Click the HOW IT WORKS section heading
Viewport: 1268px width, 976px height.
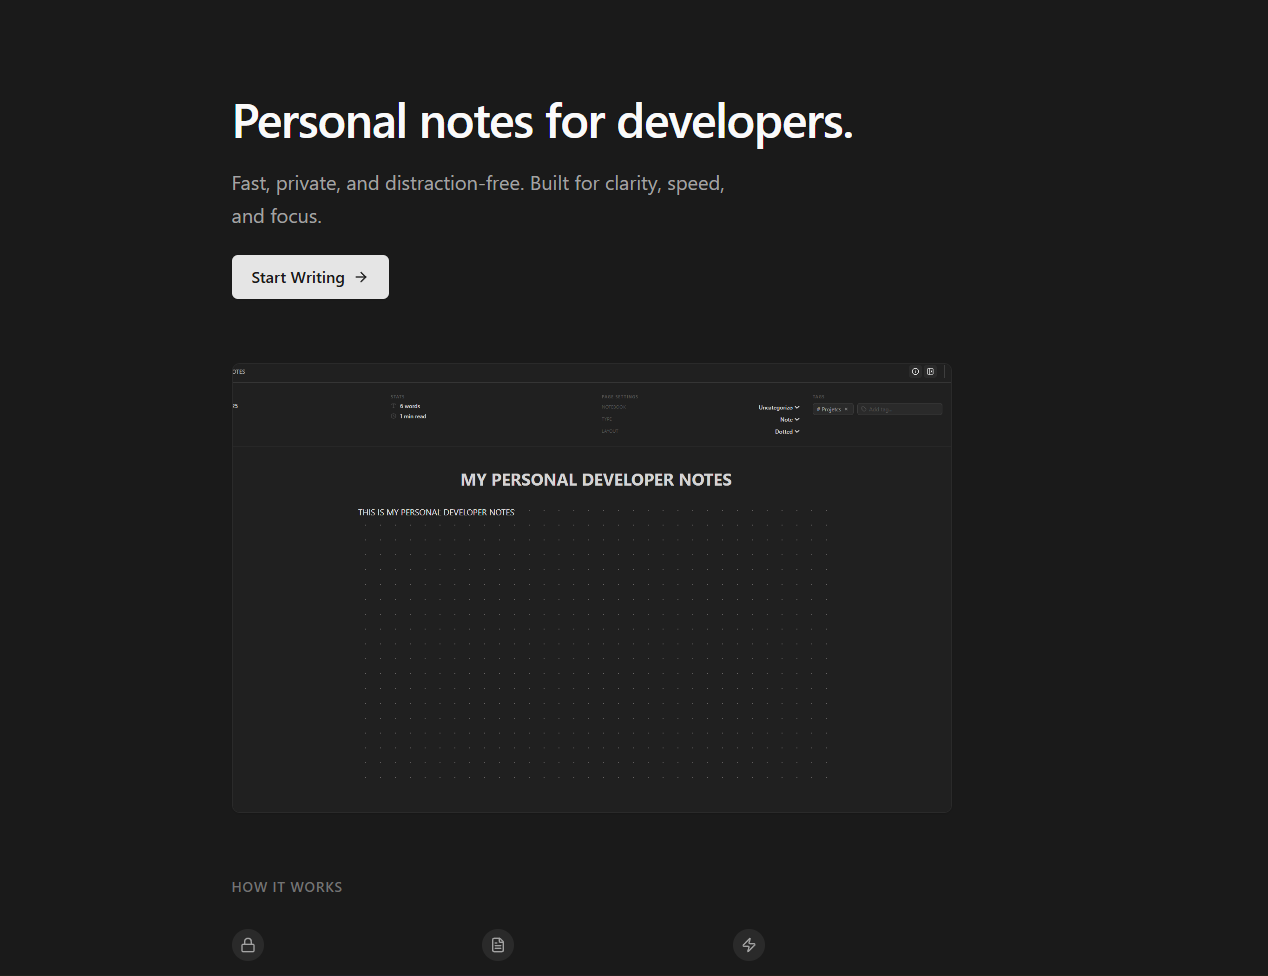click(287, 887)
